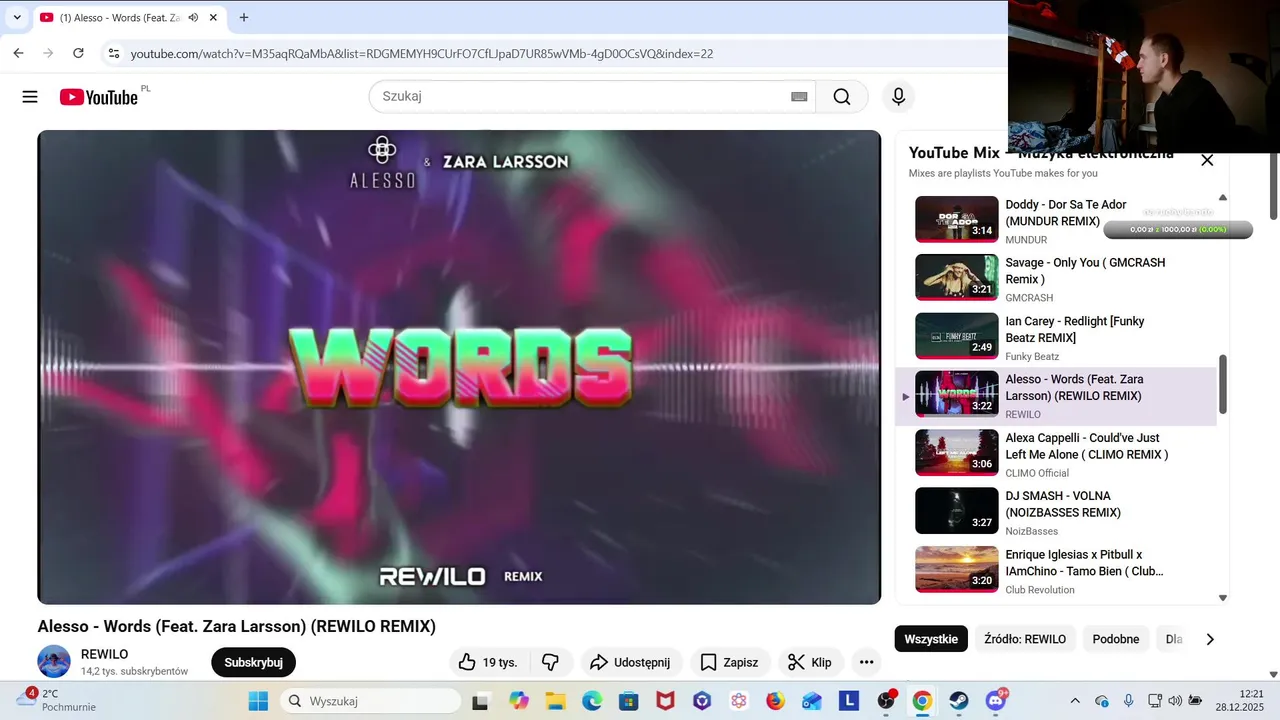This screenshot has width=1280, height=720.
Task: Click the video title text below player
Action: 236,627
